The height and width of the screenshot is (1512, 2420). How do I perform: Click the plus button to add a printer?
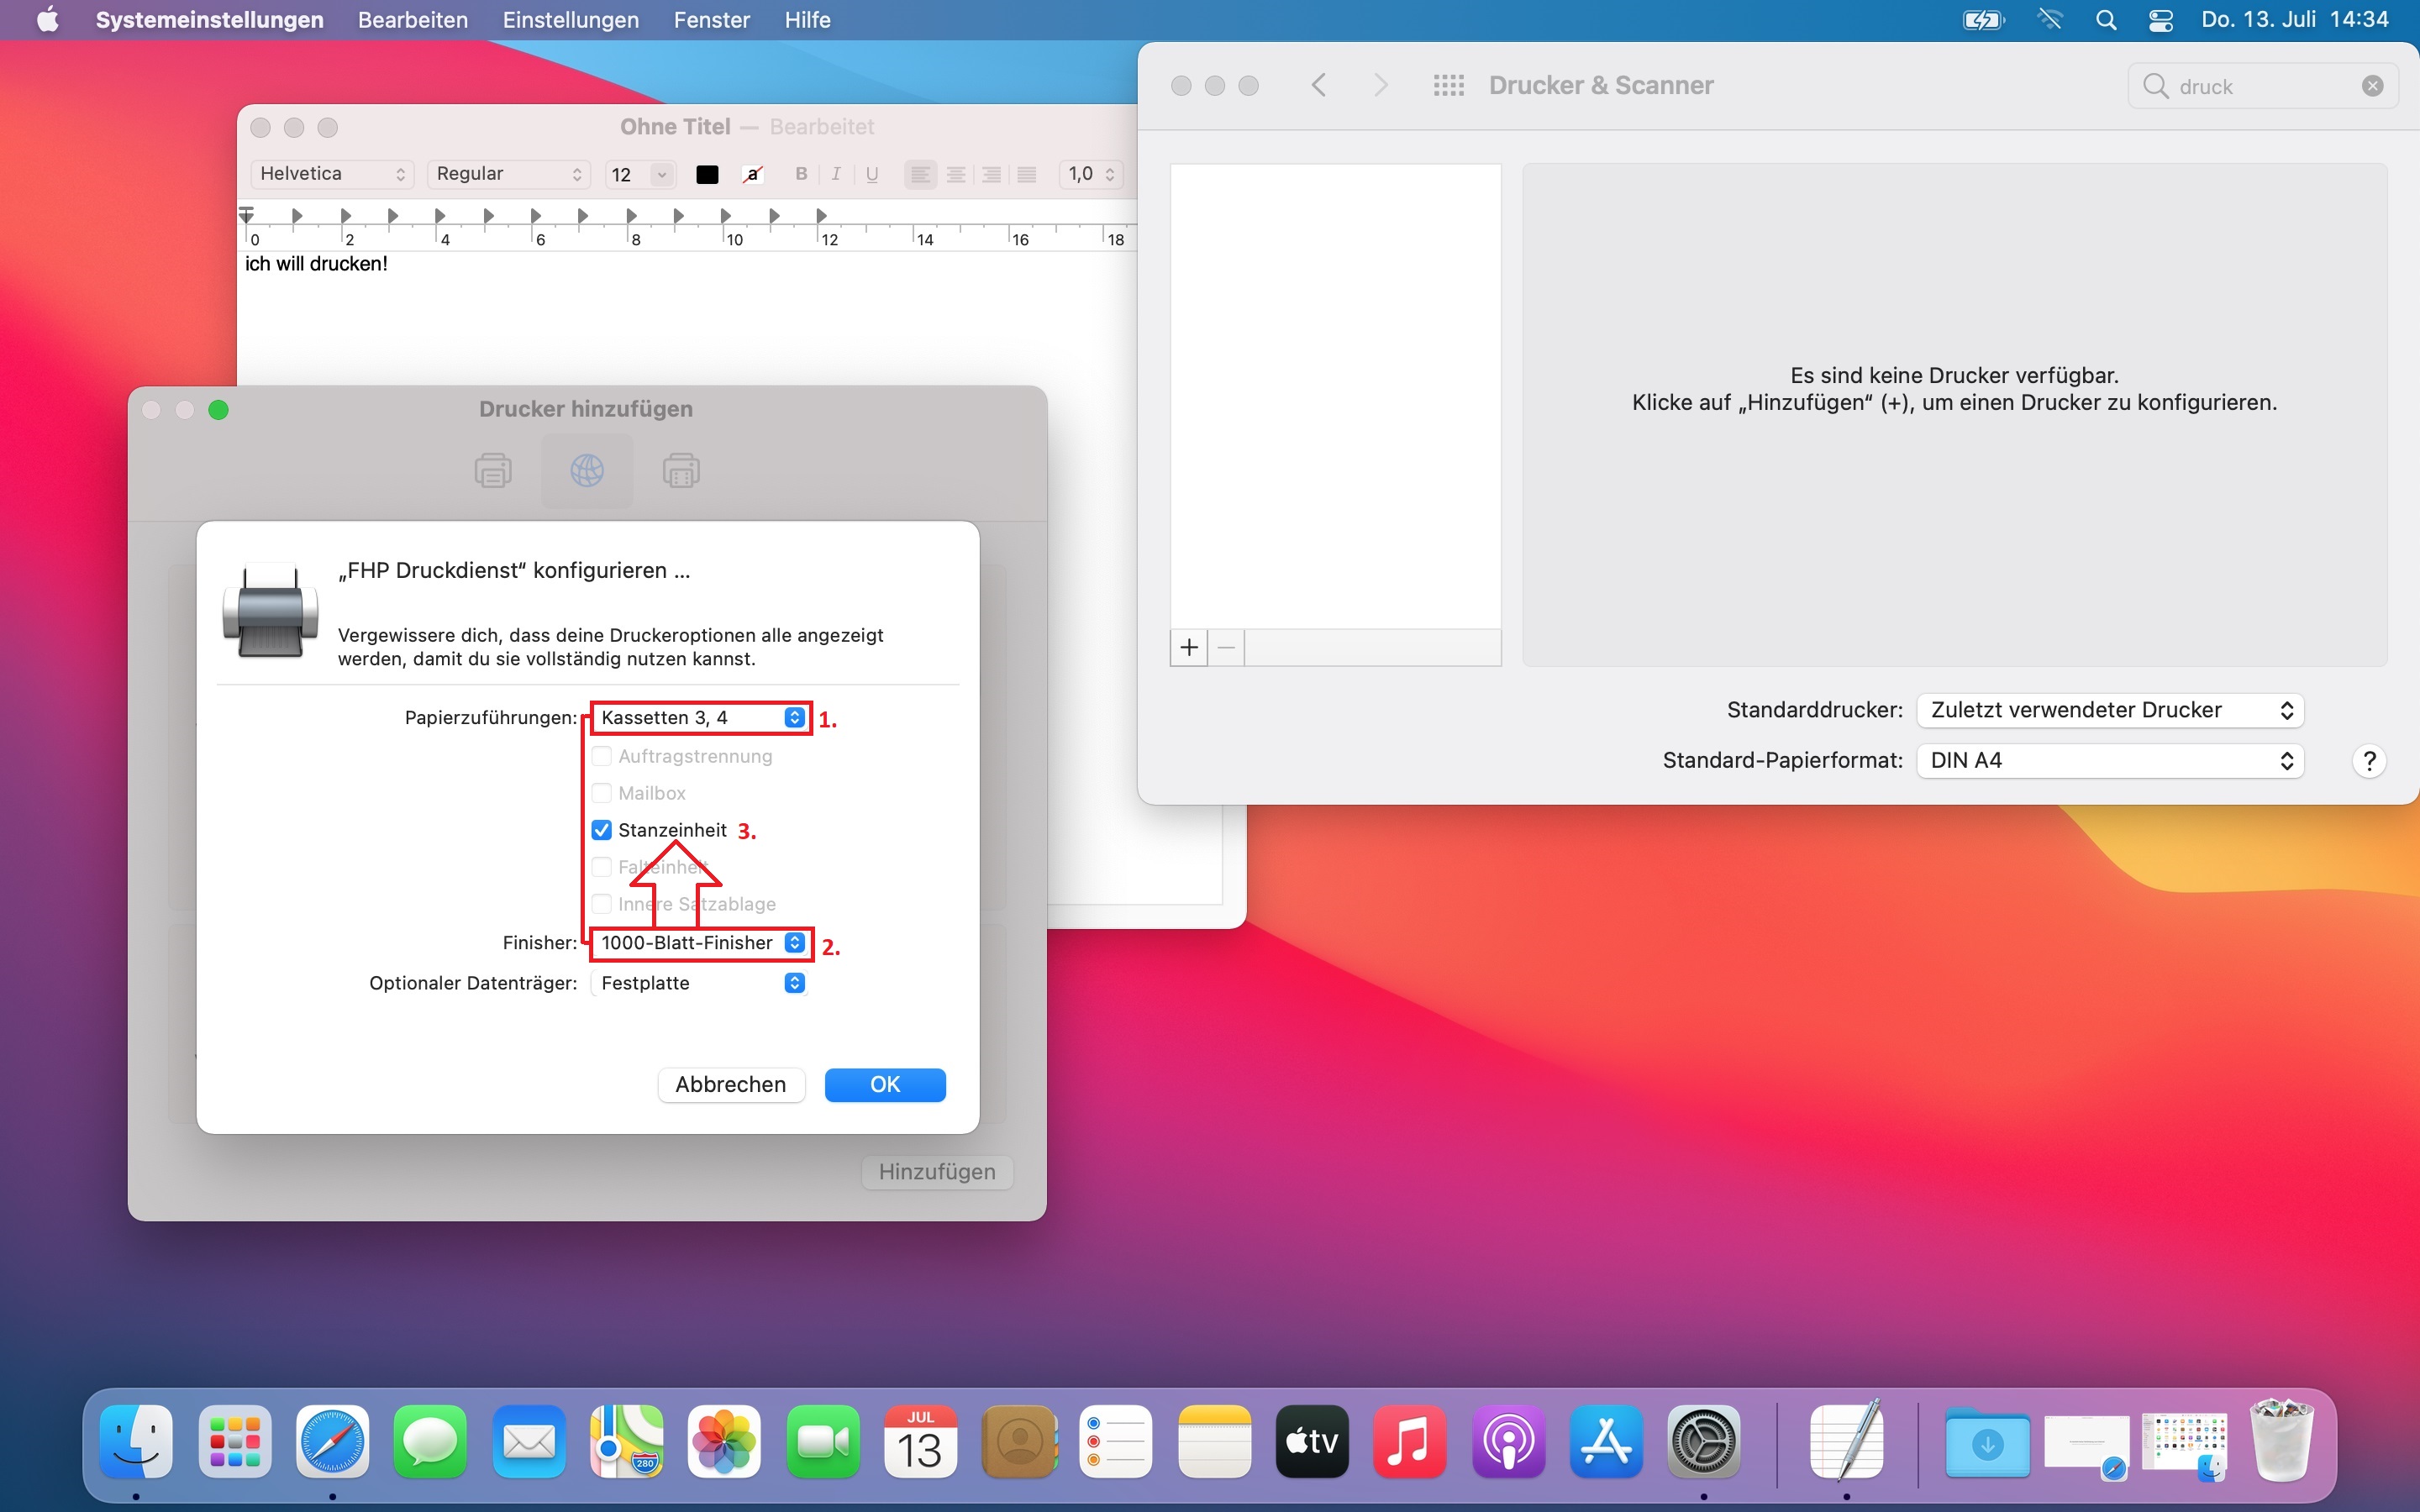coord(1189,648)
